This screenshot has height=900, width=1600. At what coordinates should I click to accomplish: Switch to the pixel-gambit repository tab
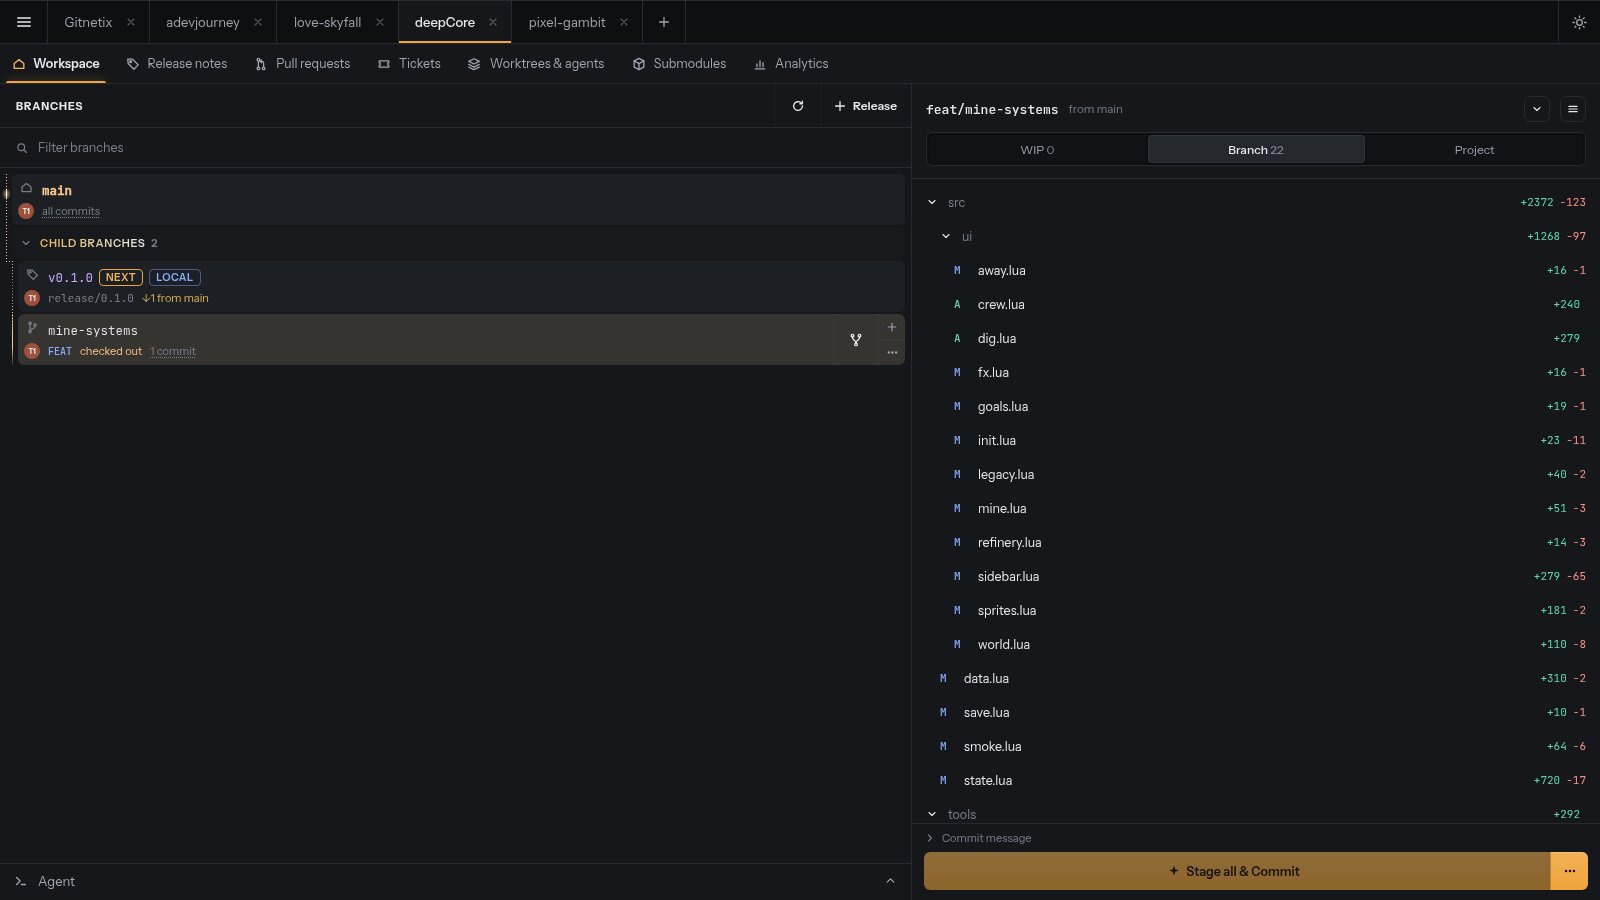[x=567, y=22]
